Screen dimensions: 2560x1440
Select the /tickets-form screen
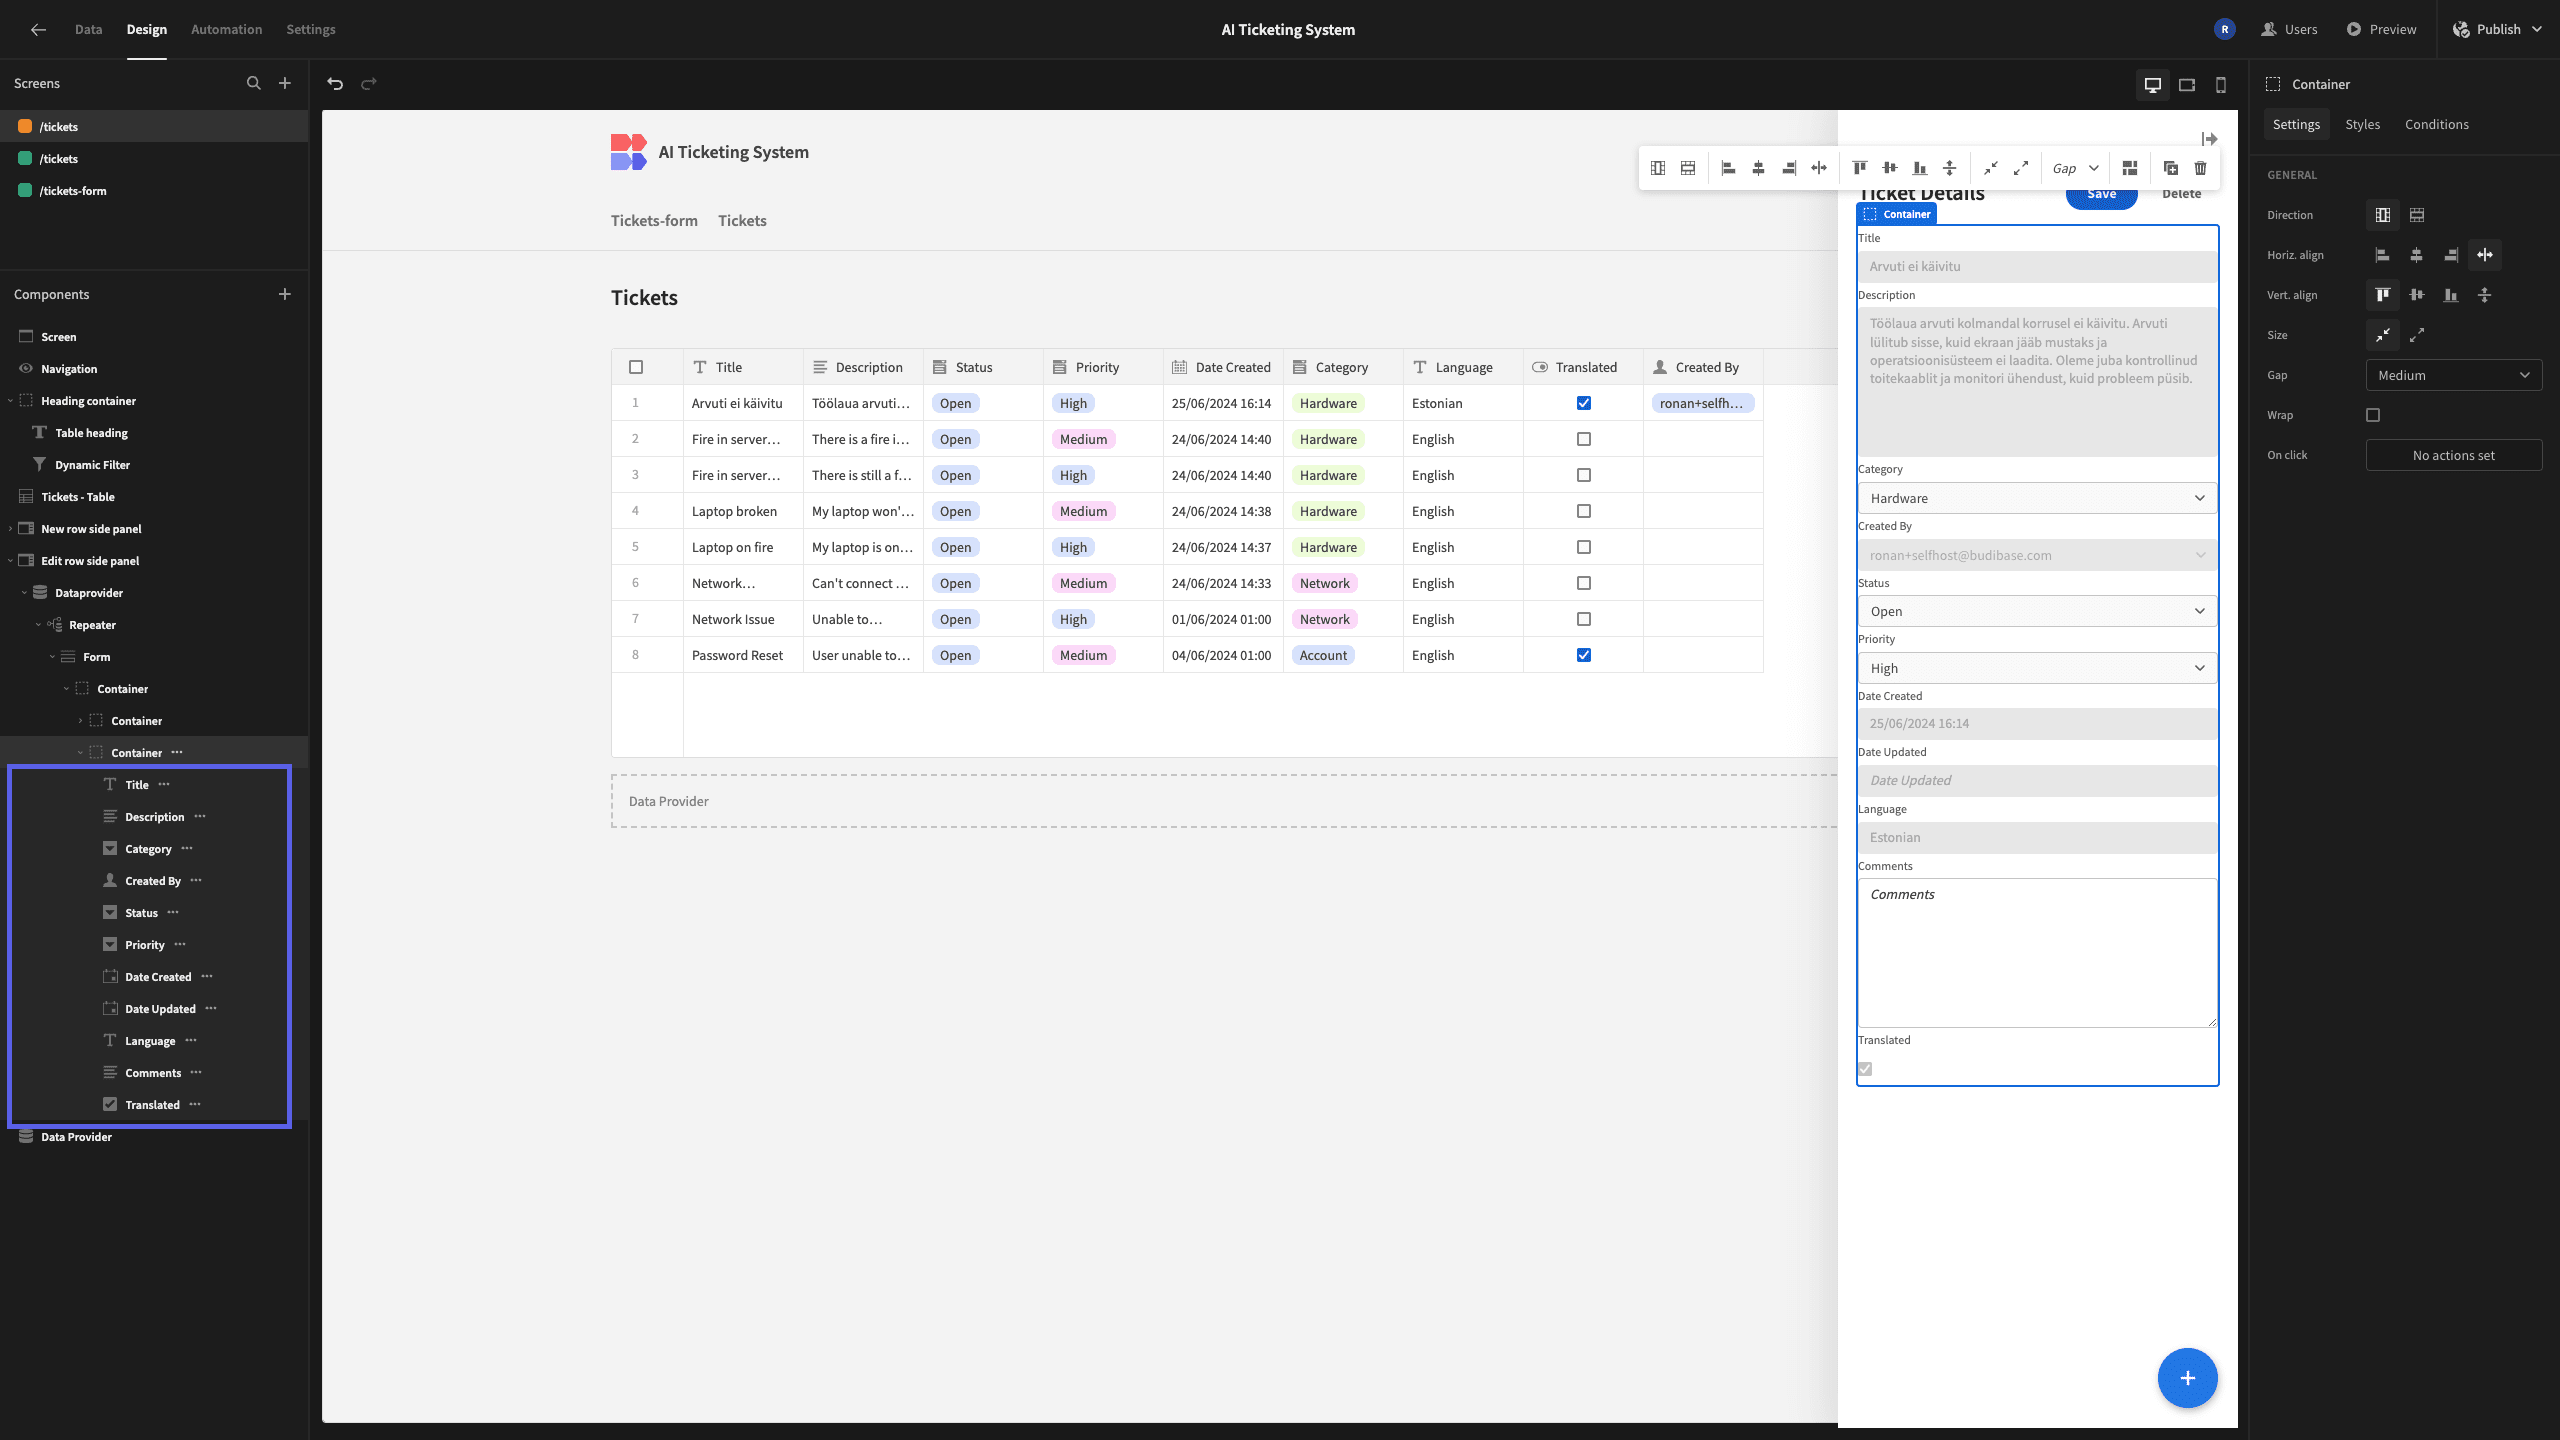click(154, 191)
